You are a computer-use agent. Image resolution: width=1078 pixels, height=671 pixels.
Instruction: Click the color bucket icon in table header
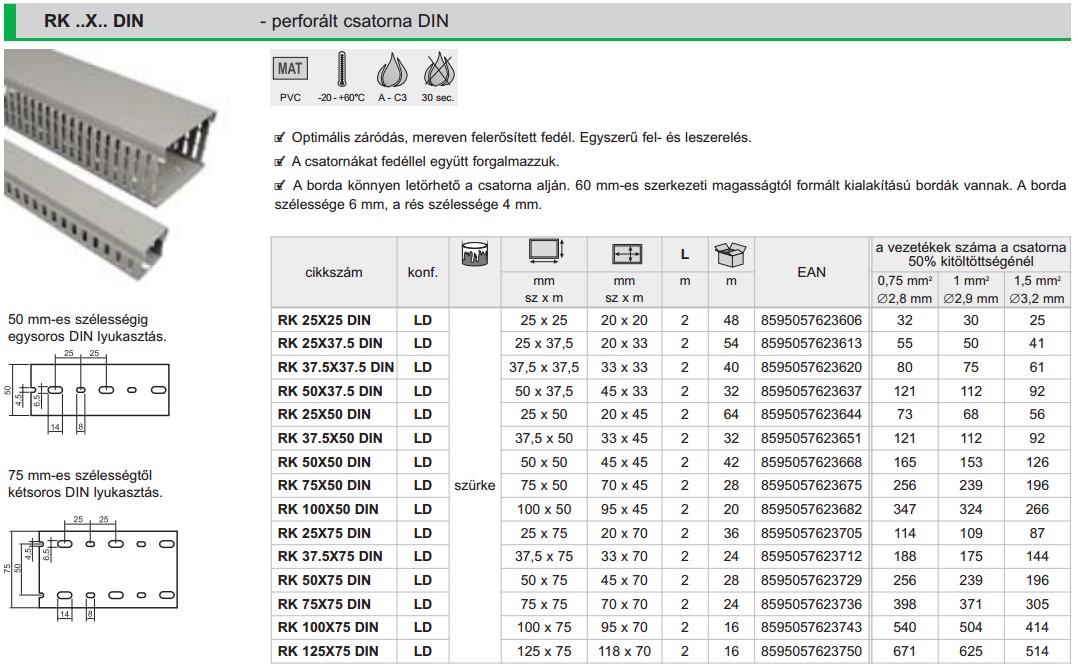pyautogui.click(x=473, y=254)
